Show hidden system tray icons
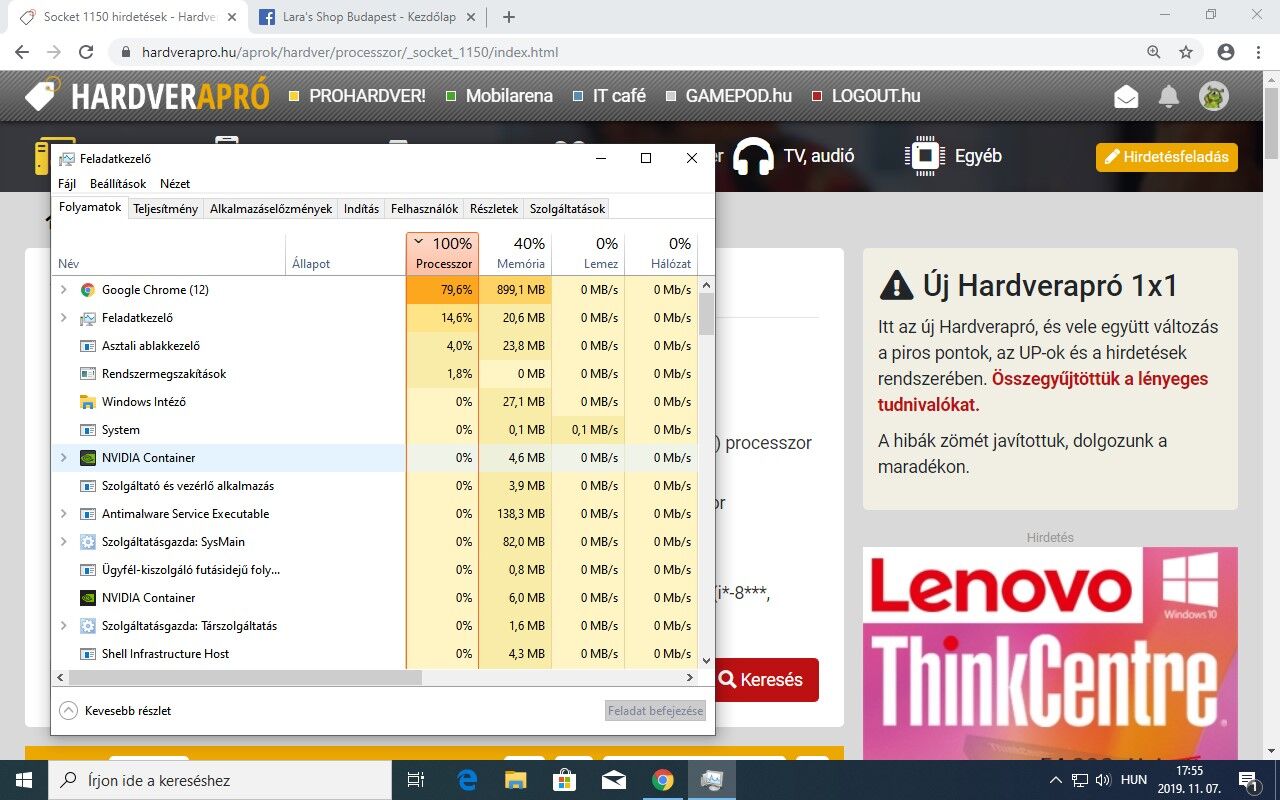Screen dimensions: 1280x800 point(1056,780)
